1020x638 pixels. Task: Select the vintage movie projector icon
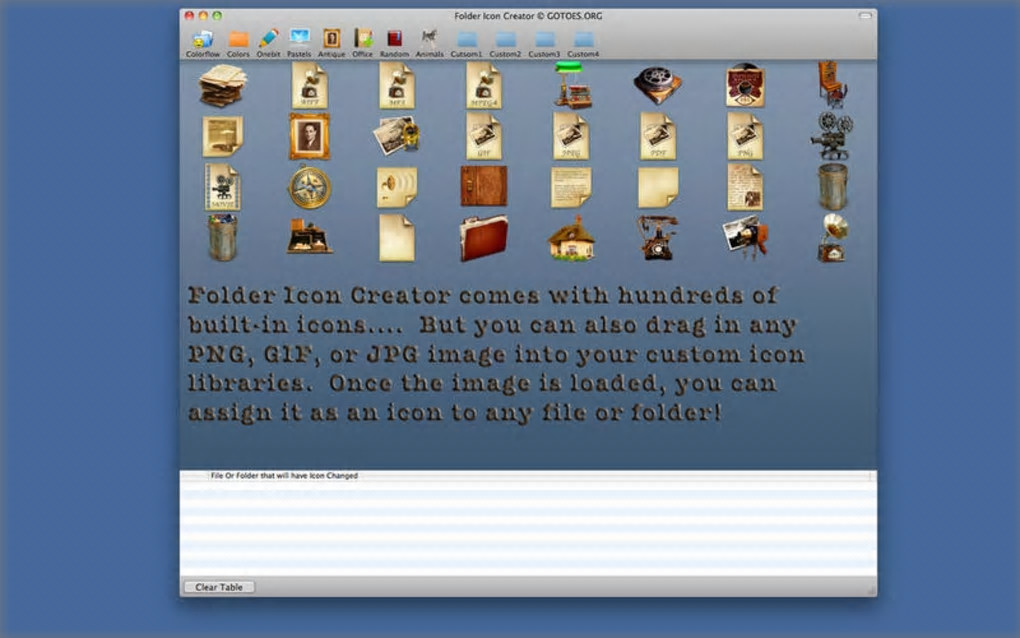[832, 136]
